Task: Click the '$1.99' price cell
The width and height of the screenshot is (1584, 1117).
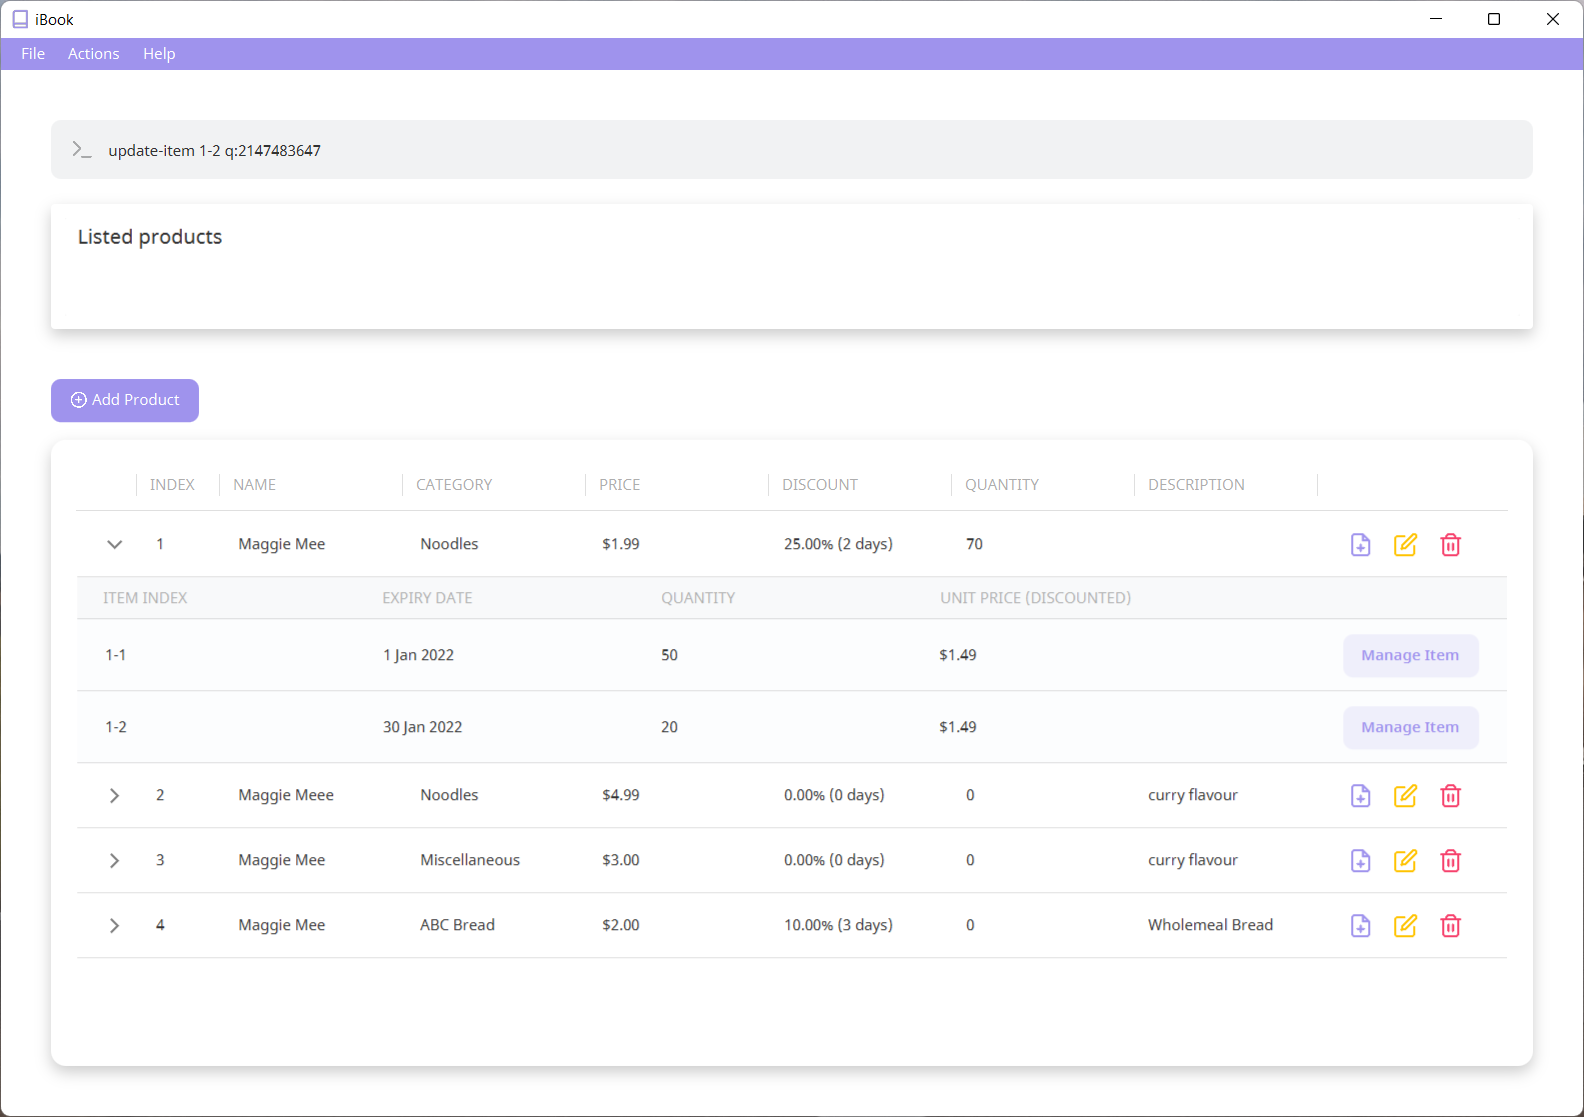Action: click(x=621, y=544)
